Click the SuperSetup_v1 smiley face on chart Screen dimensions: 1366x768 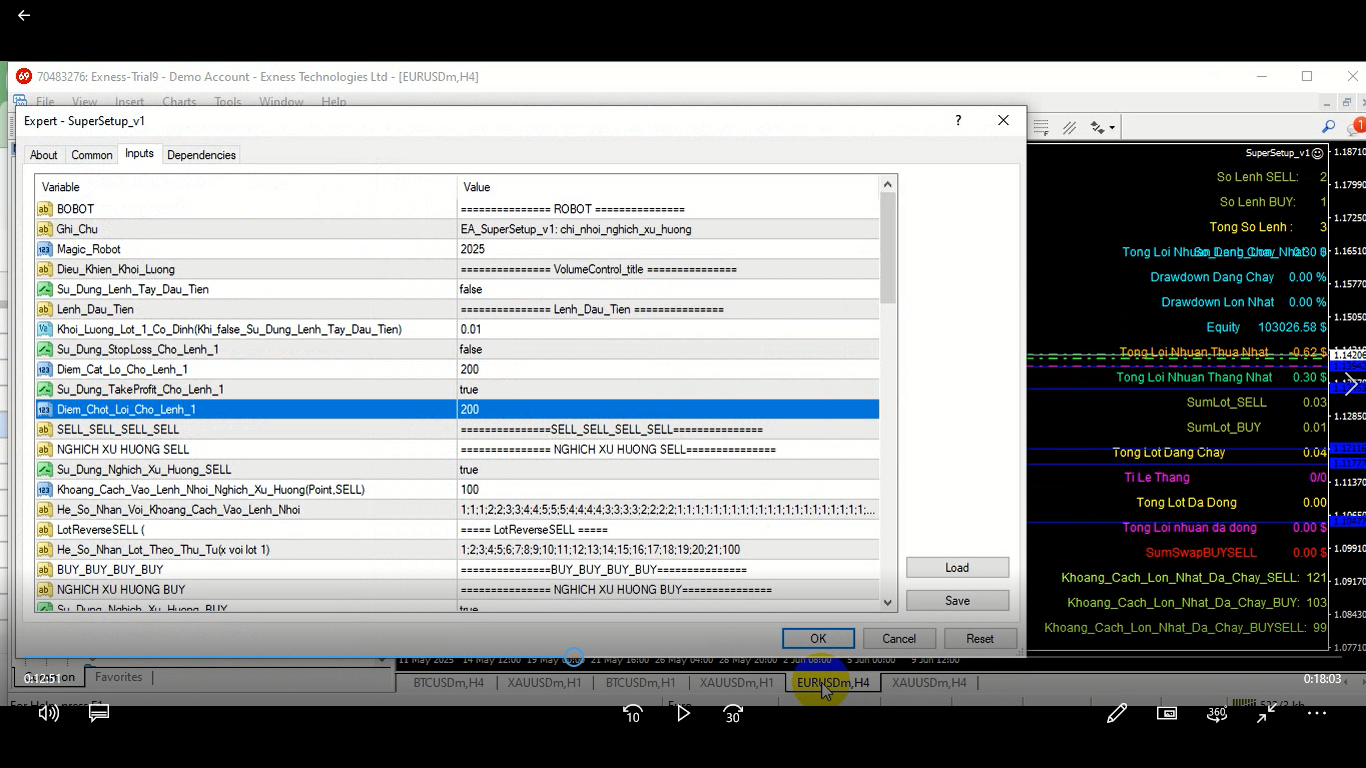point(1317,153)
